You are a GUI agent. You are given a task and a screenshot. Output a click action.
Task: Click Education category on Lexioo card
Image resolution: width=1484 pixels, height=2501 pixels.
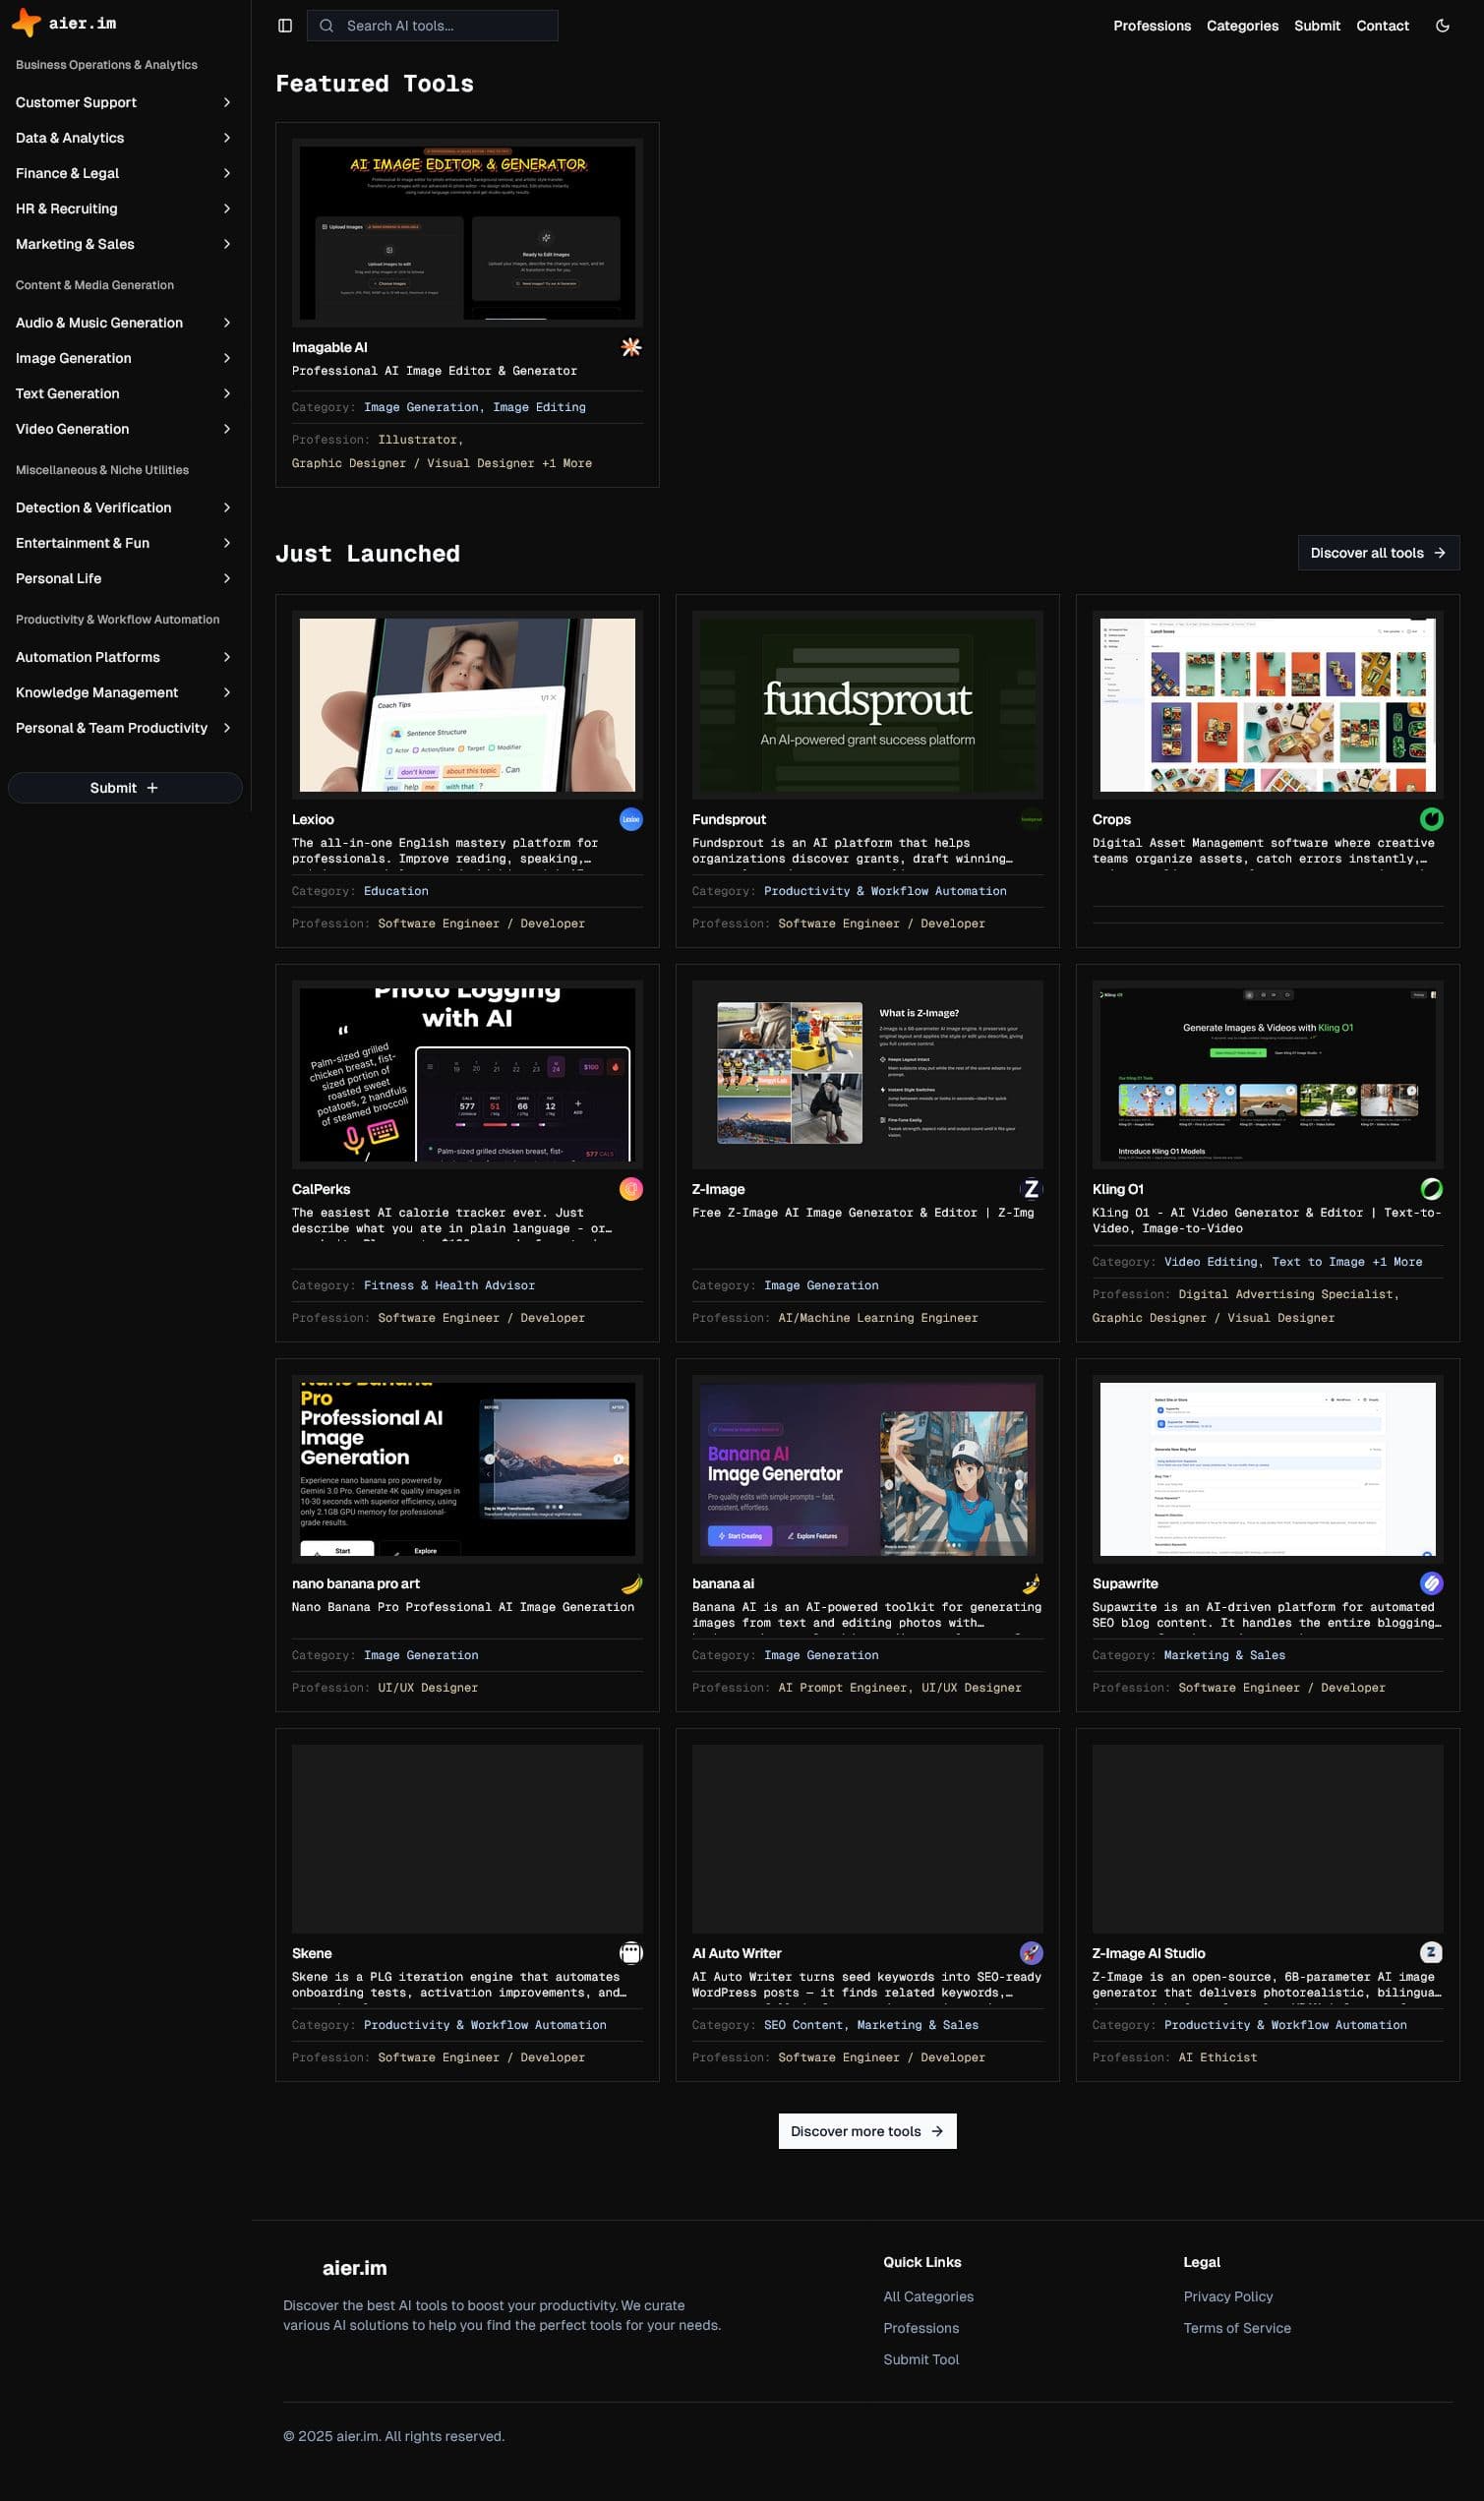click(396, 891)
